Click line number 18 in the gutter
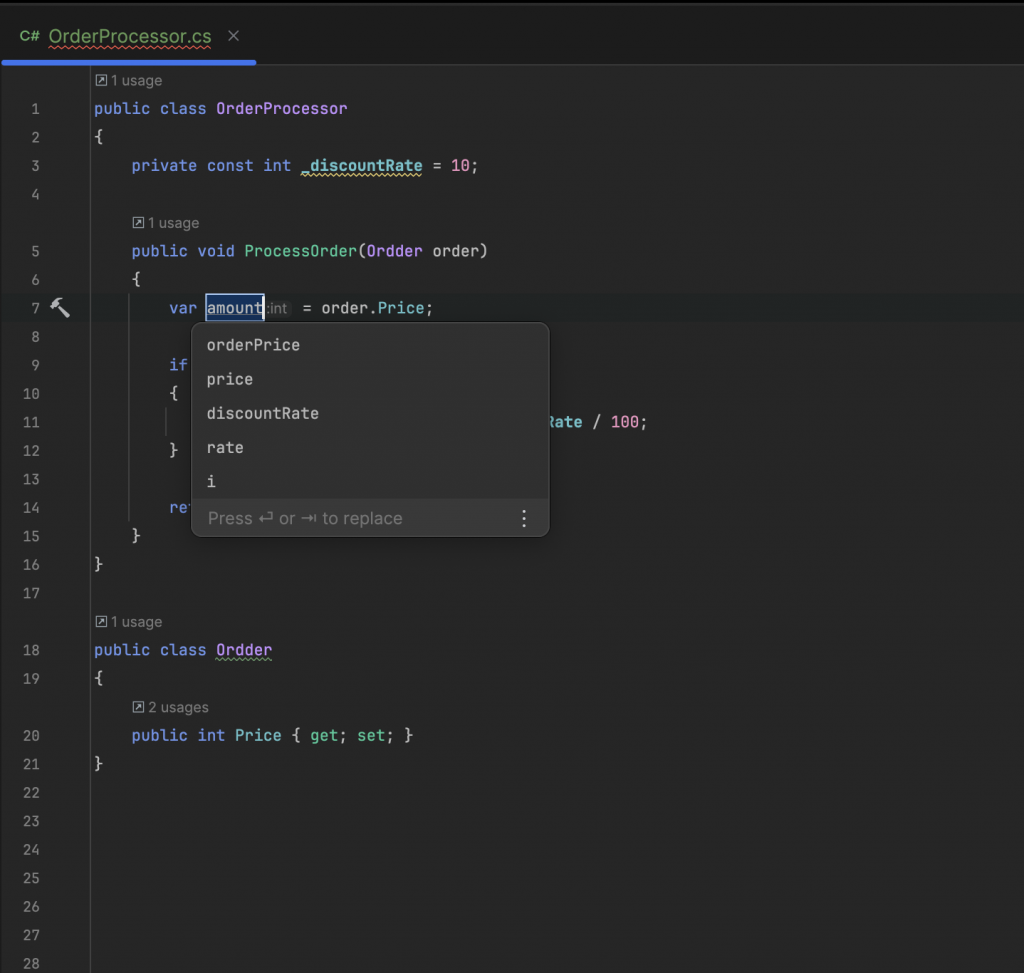This screenshot has height=973, width=1024. [x=31, y=650]
